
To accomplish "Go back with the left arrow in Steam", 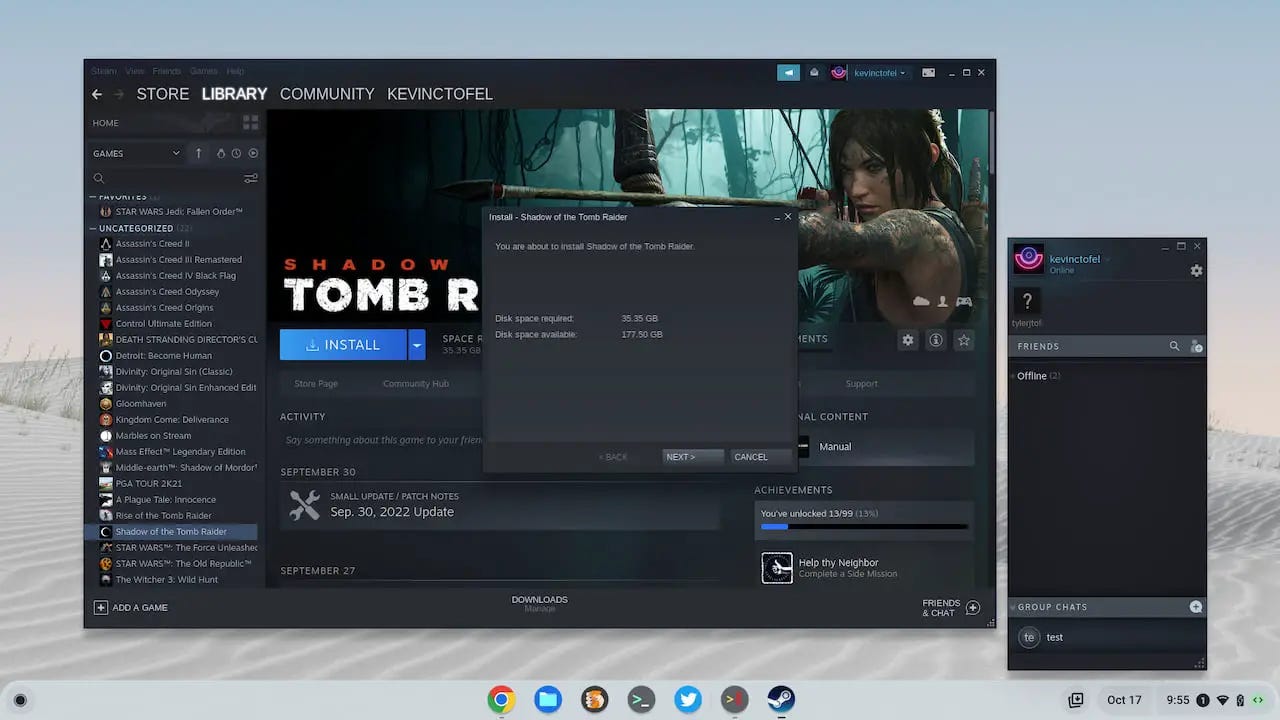I will (x=97, y=94).
